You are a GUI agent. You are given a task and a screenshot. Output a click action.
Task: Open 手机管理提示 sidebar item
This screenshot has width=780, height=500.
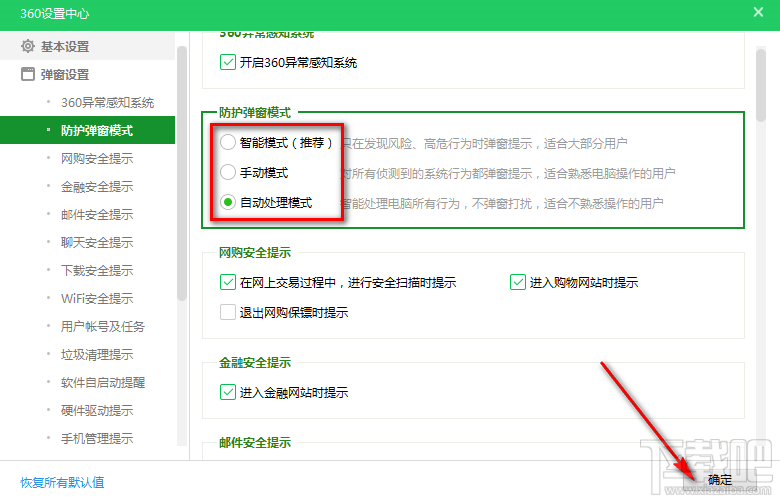tap(97, 438)
